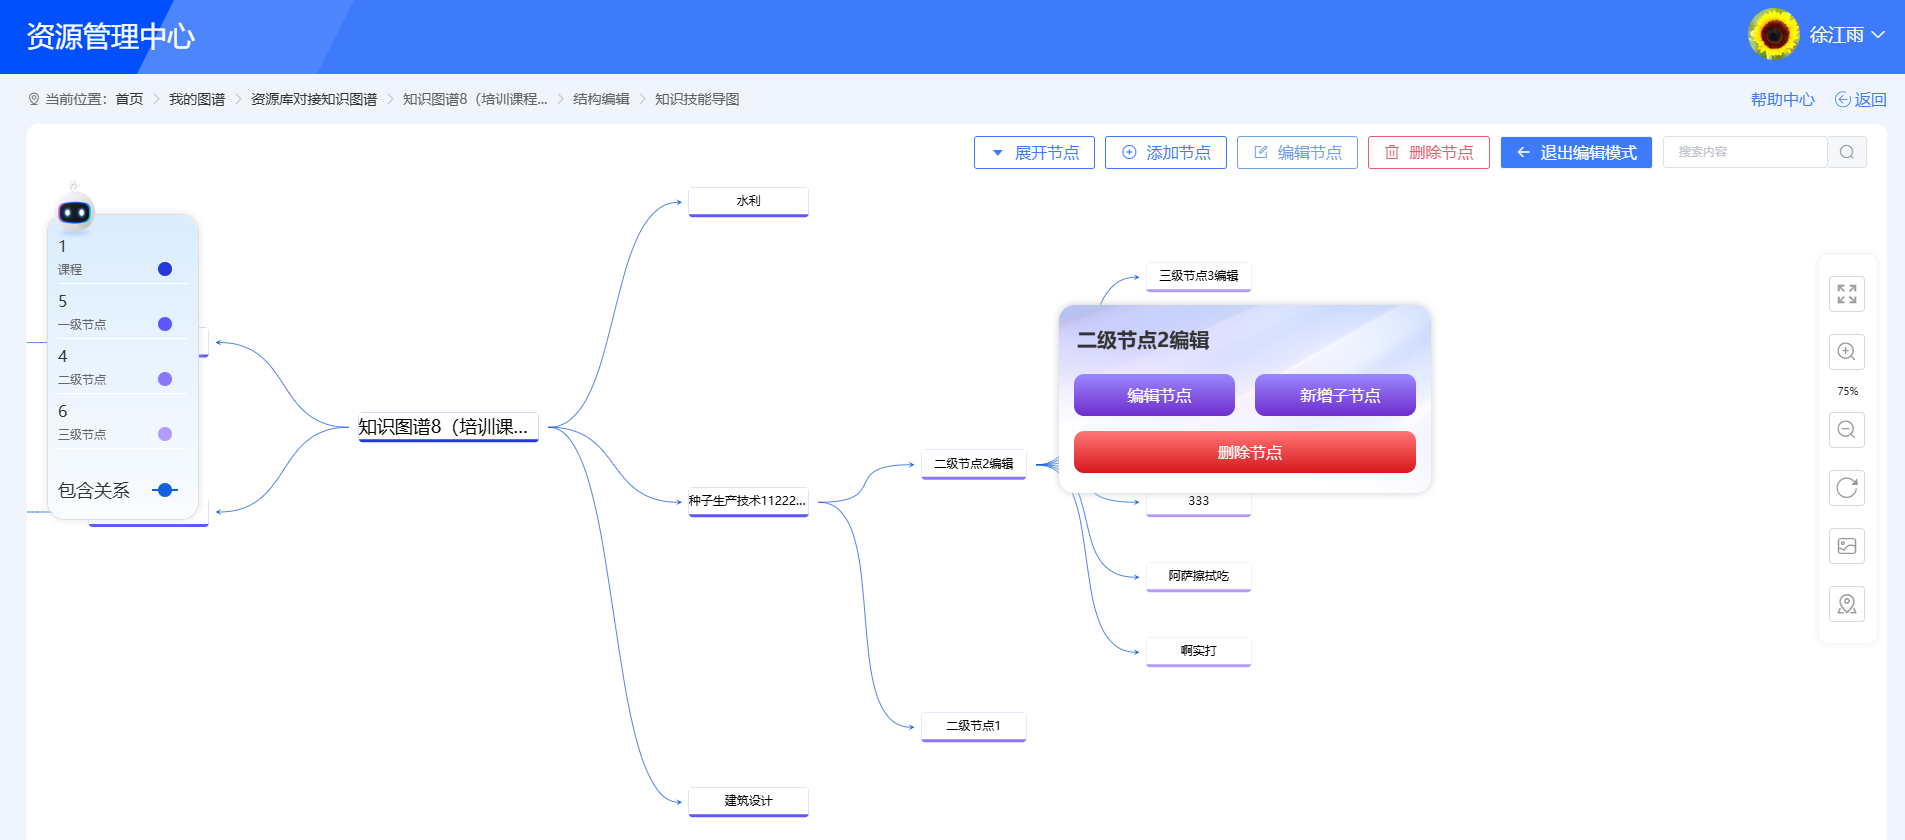Click the search magnifier icon

(x=1846, y=152)
